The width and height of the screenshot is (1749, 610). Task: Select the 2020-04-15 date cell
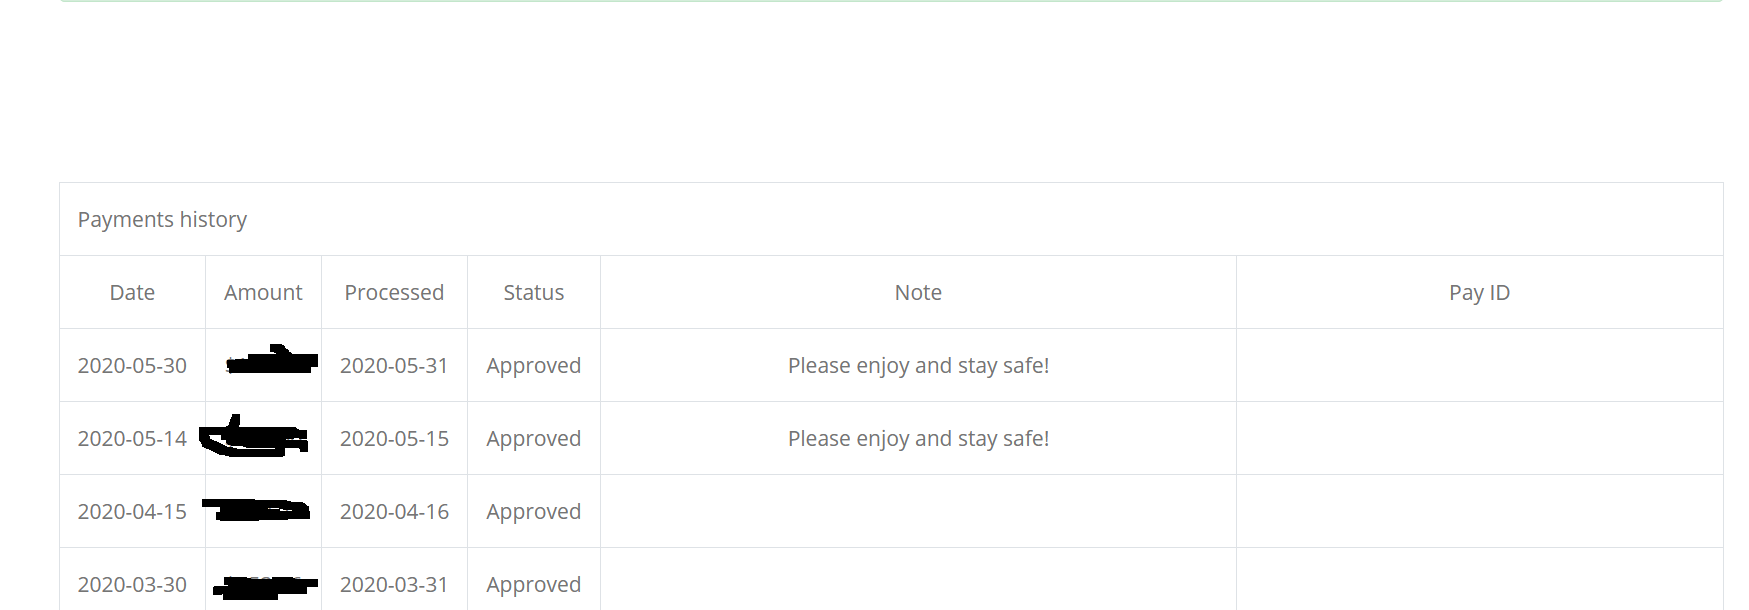tap(132, 512)
